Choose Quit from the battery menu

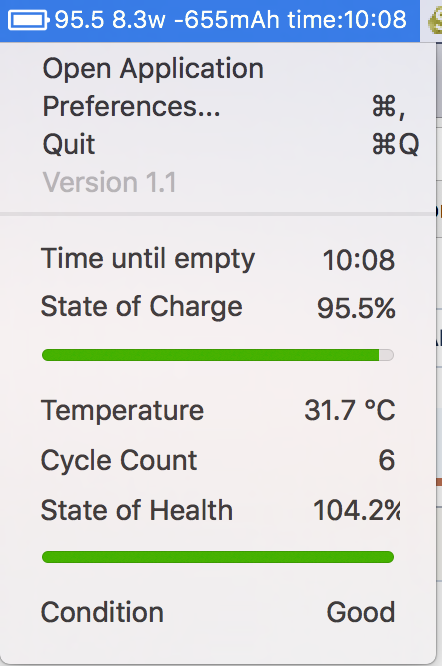click(x=218, y=144)
